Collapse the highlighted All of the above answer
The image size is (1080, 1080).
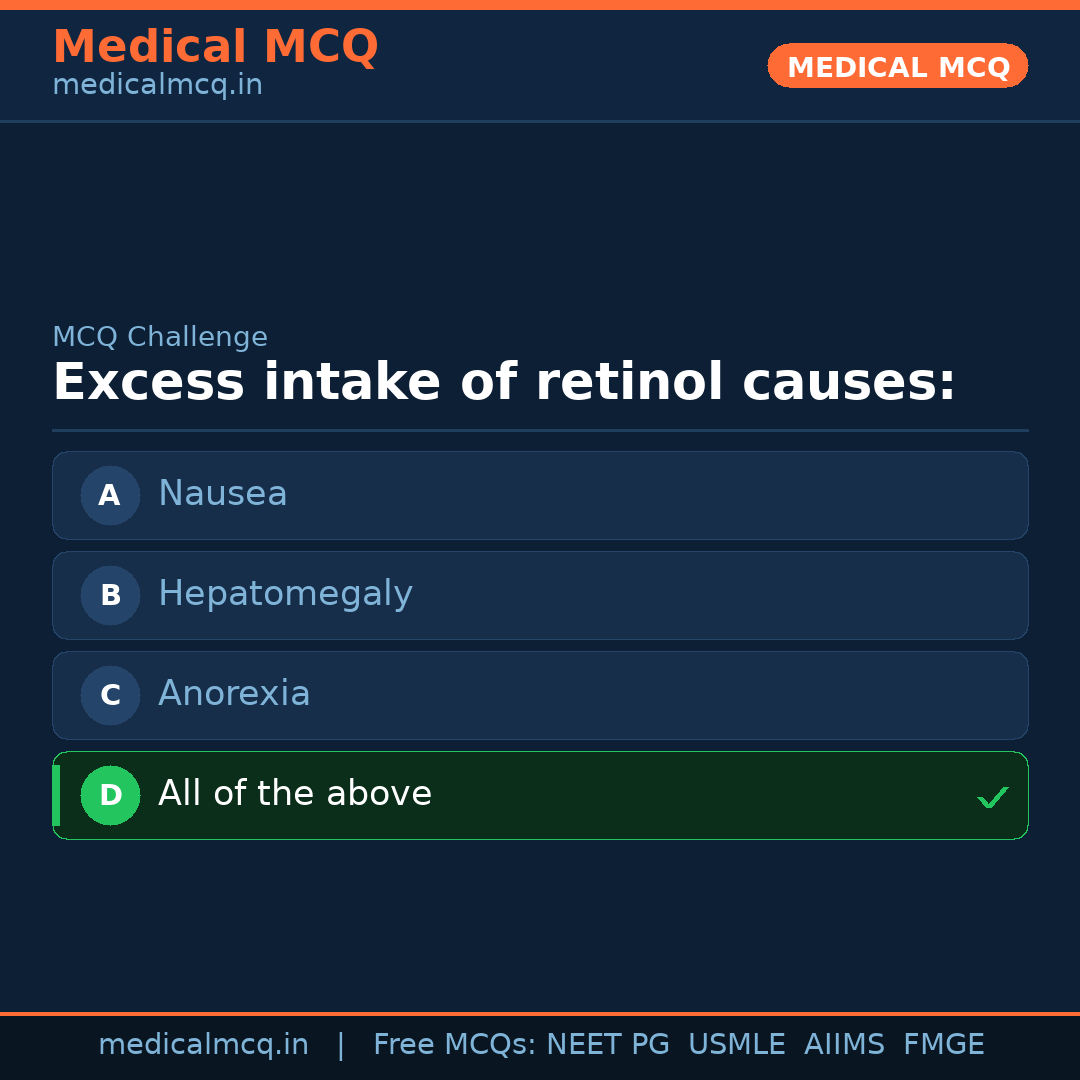click(540, 795)
